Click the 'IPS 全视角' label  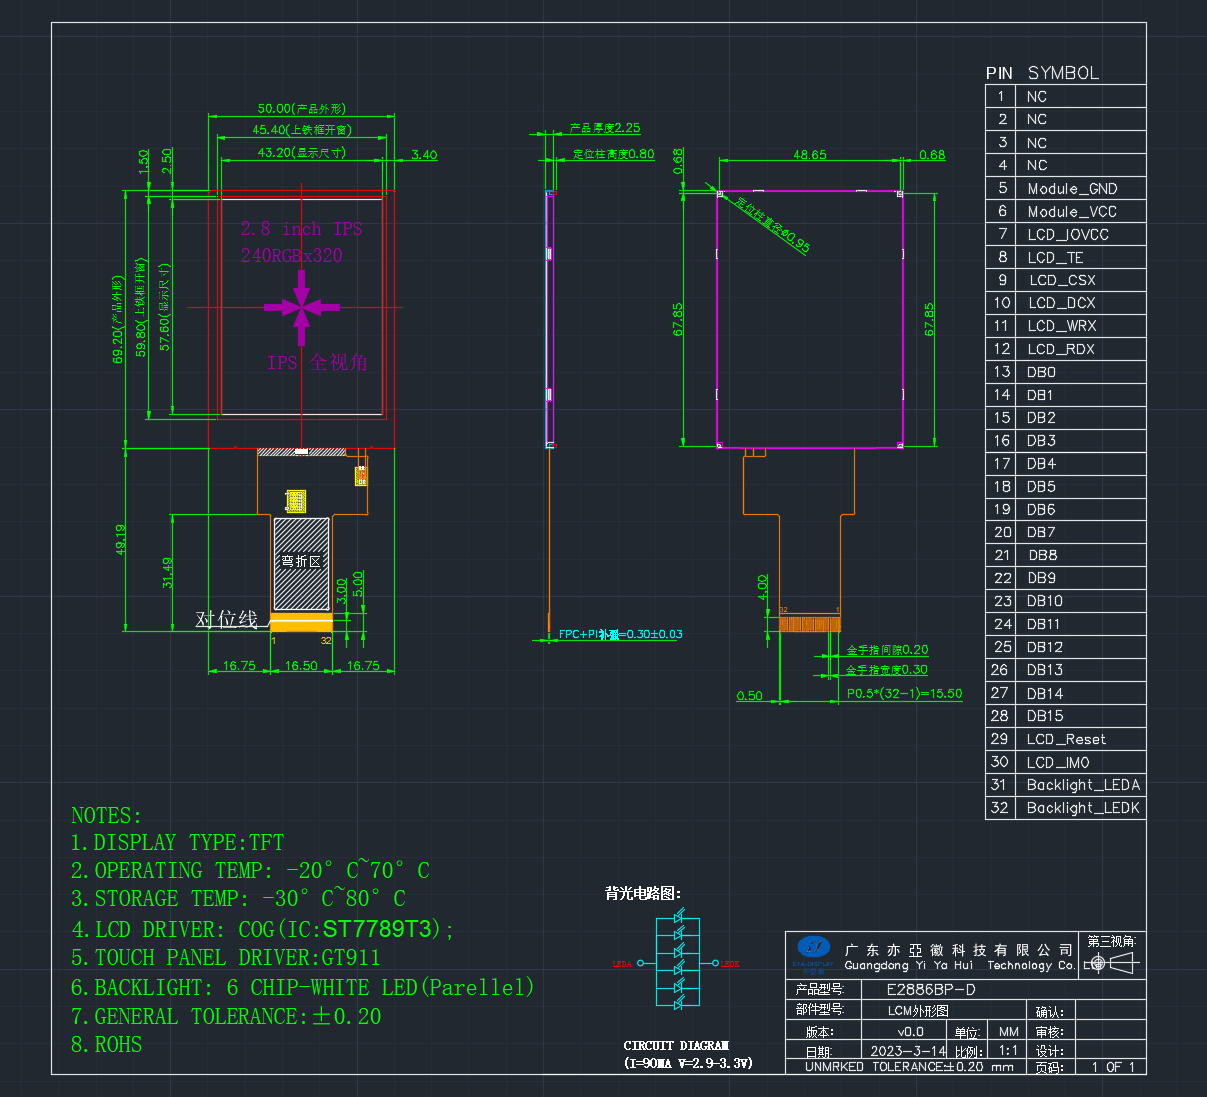coord(317,362)
